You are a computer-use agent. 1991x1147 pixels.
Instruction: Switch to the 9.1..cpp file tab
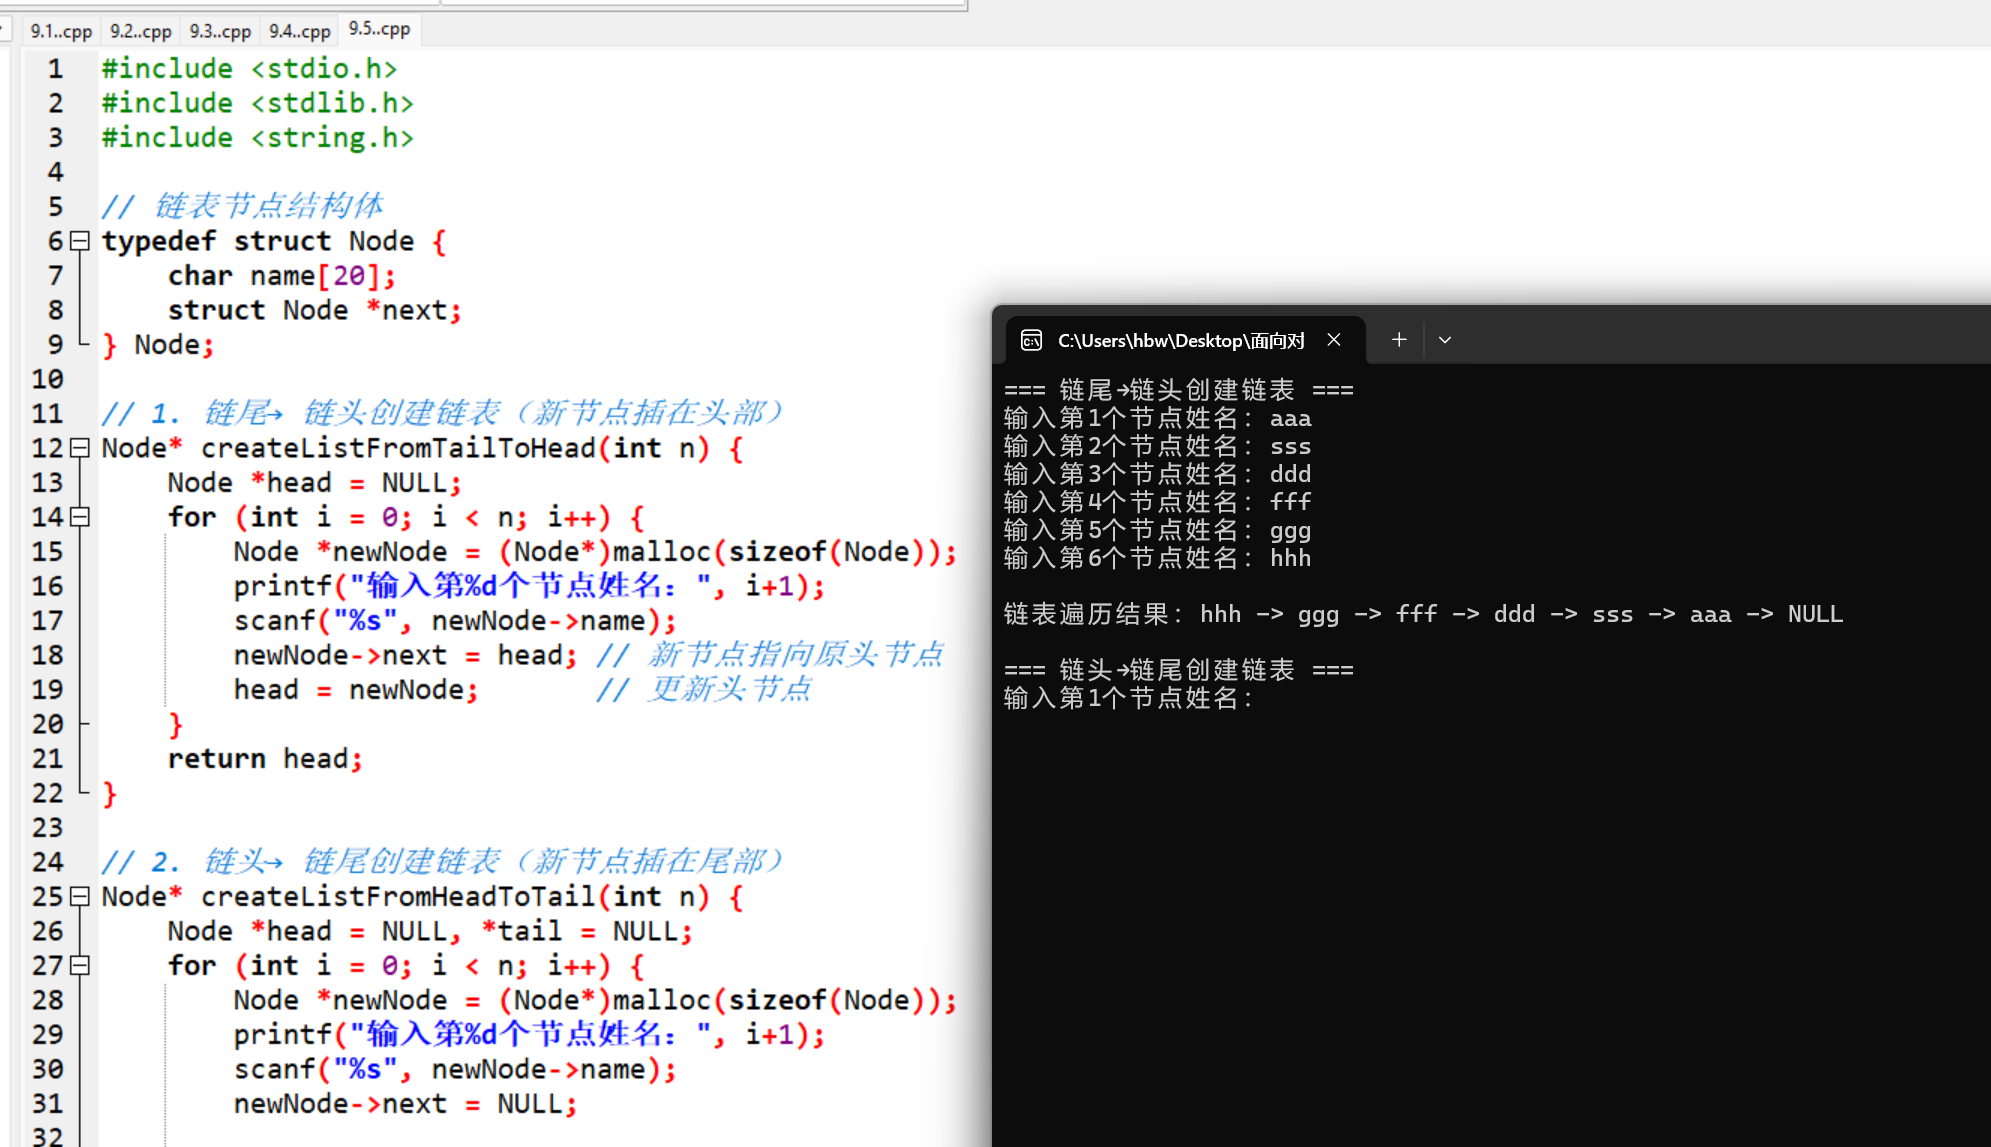click(x=61, y=31)
